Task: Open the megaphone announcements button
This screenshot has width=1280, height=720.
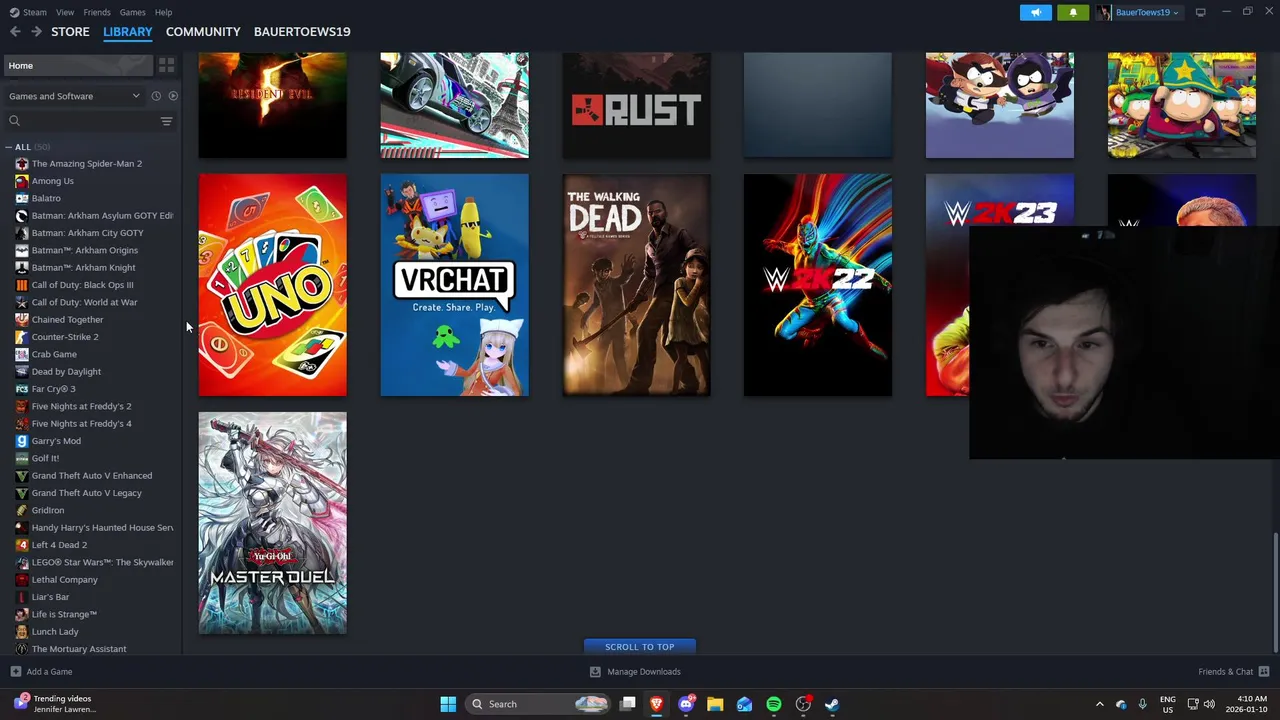Action: [x=1035, y=12]
